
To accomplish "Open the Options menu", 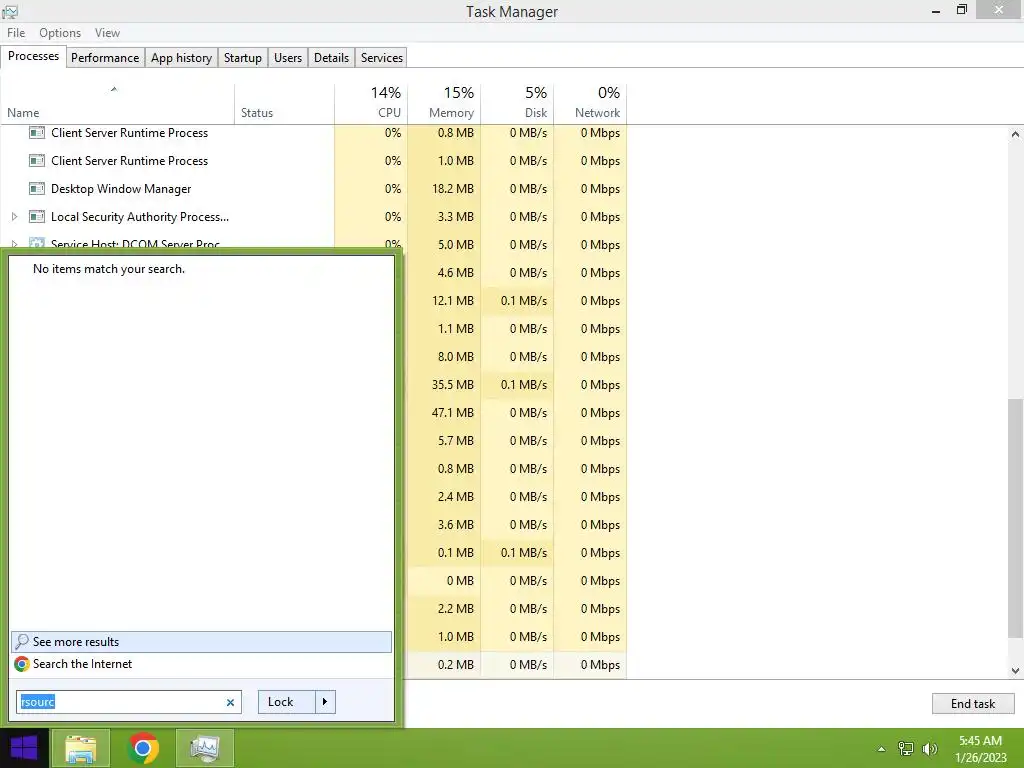I will tap(60, 33).
